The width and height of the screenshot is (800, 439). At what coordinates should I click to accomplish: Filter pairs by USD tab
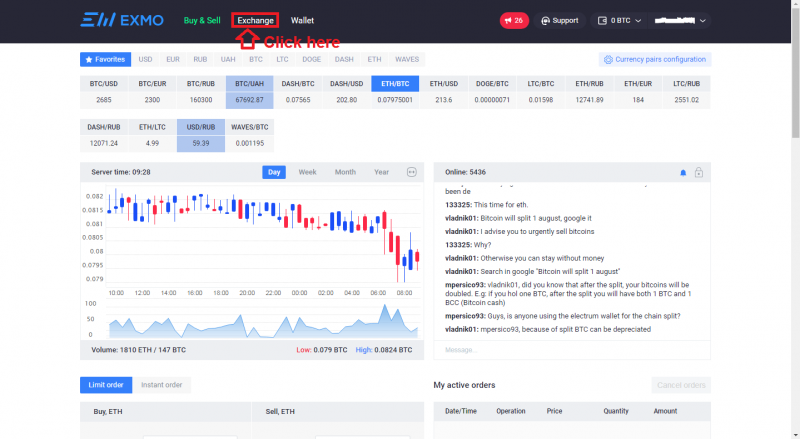click(145, 59)
